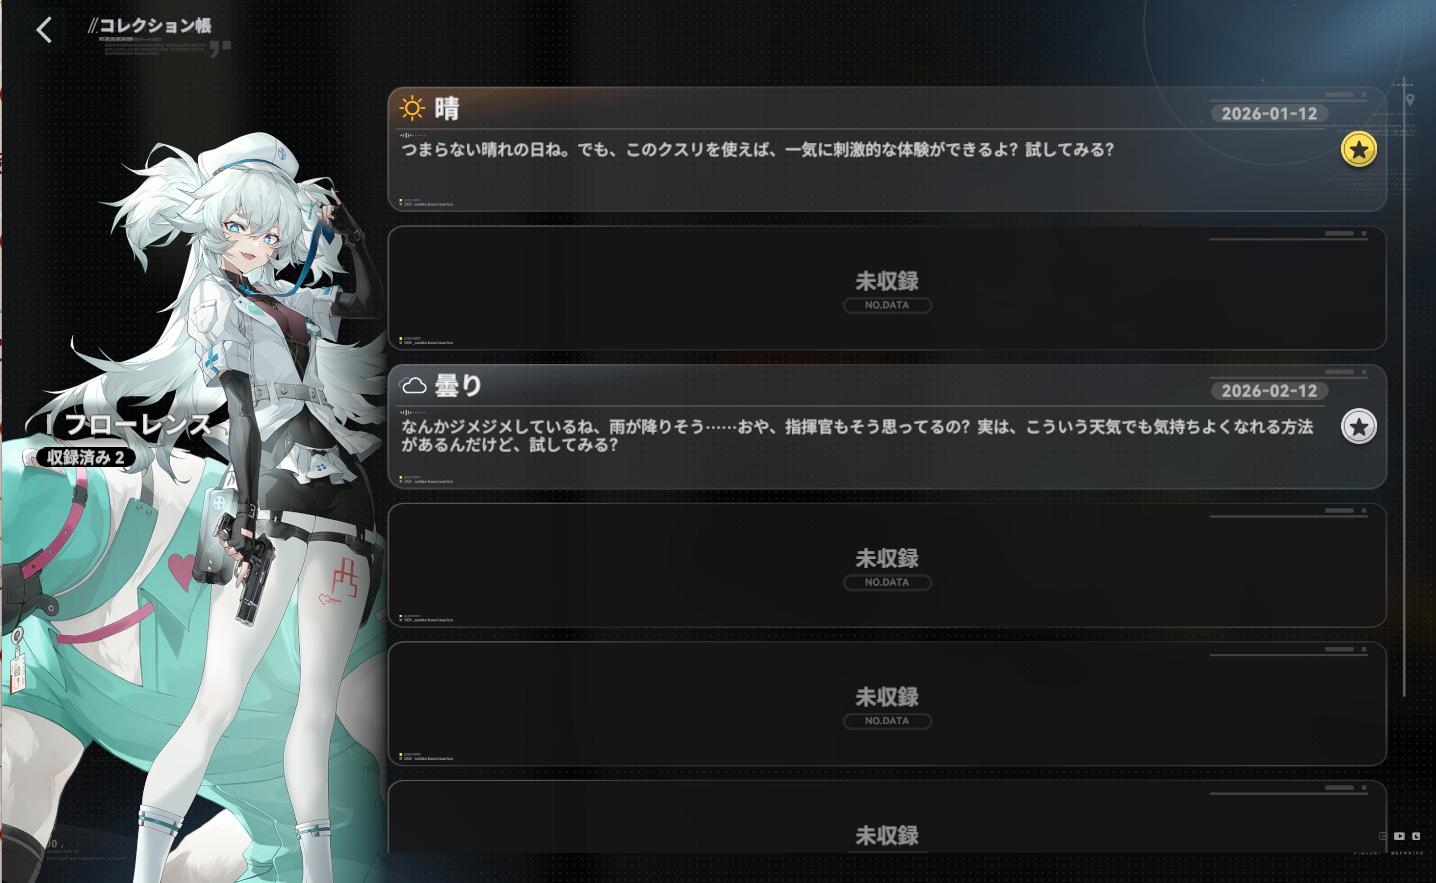Click the small round icon at bottom right
Screen dimensions: 1436x883
(x=1384, y=836)
